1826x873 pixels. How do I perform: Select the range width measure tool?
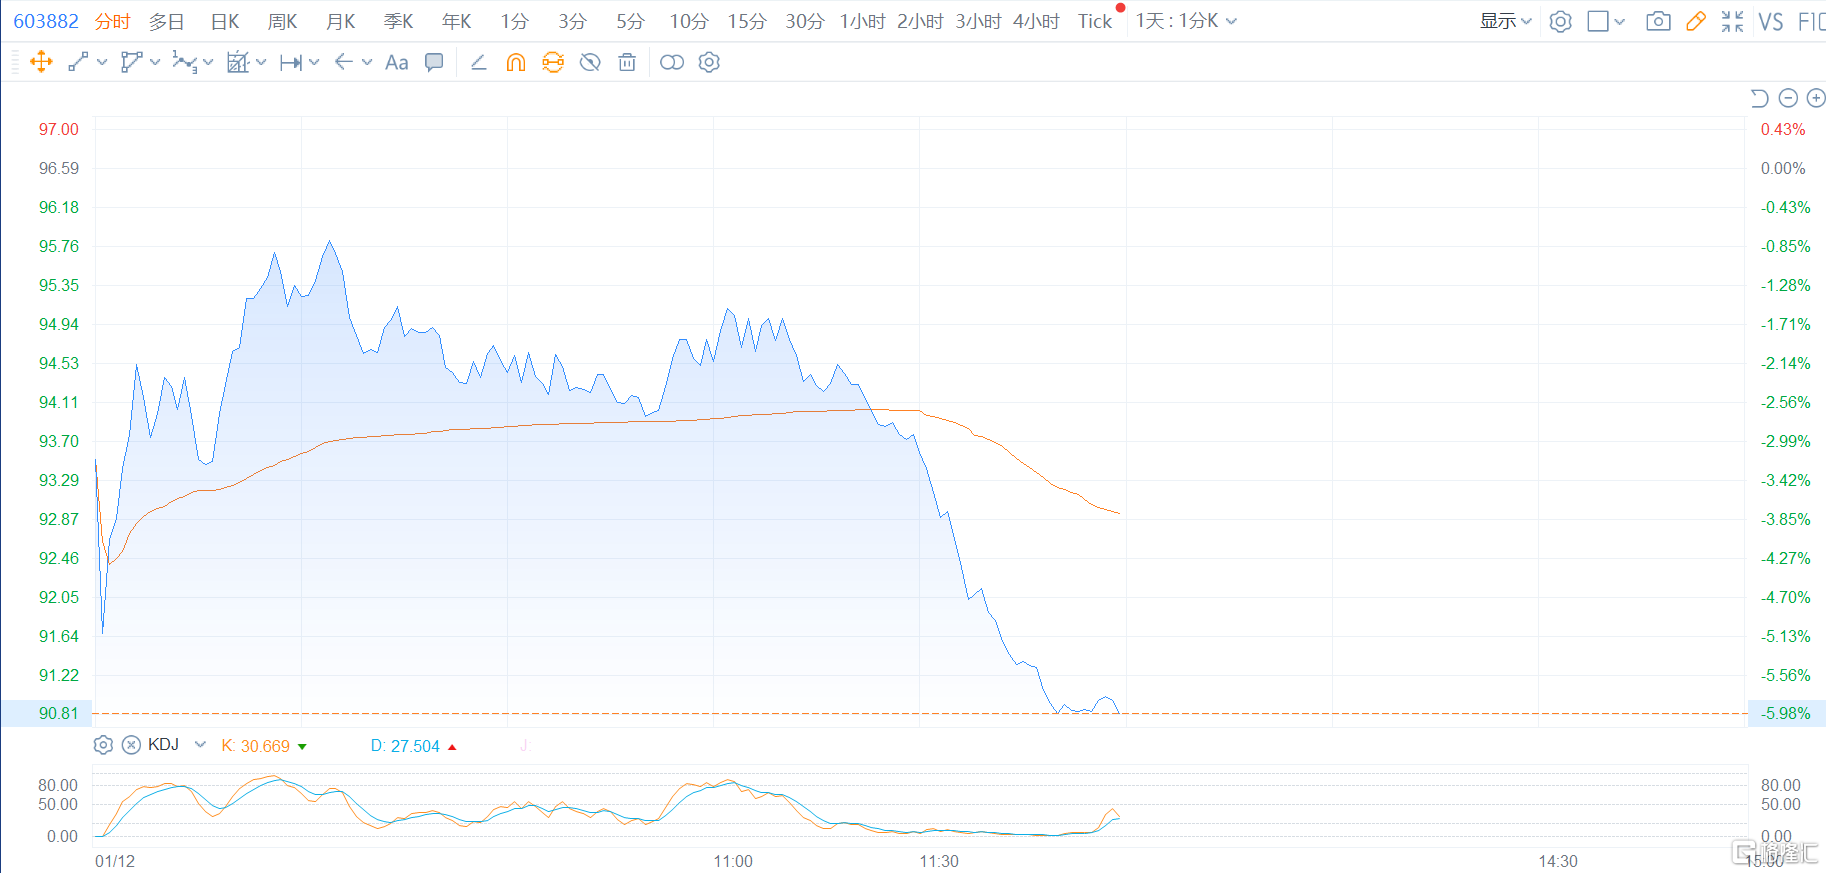[291, 63]
